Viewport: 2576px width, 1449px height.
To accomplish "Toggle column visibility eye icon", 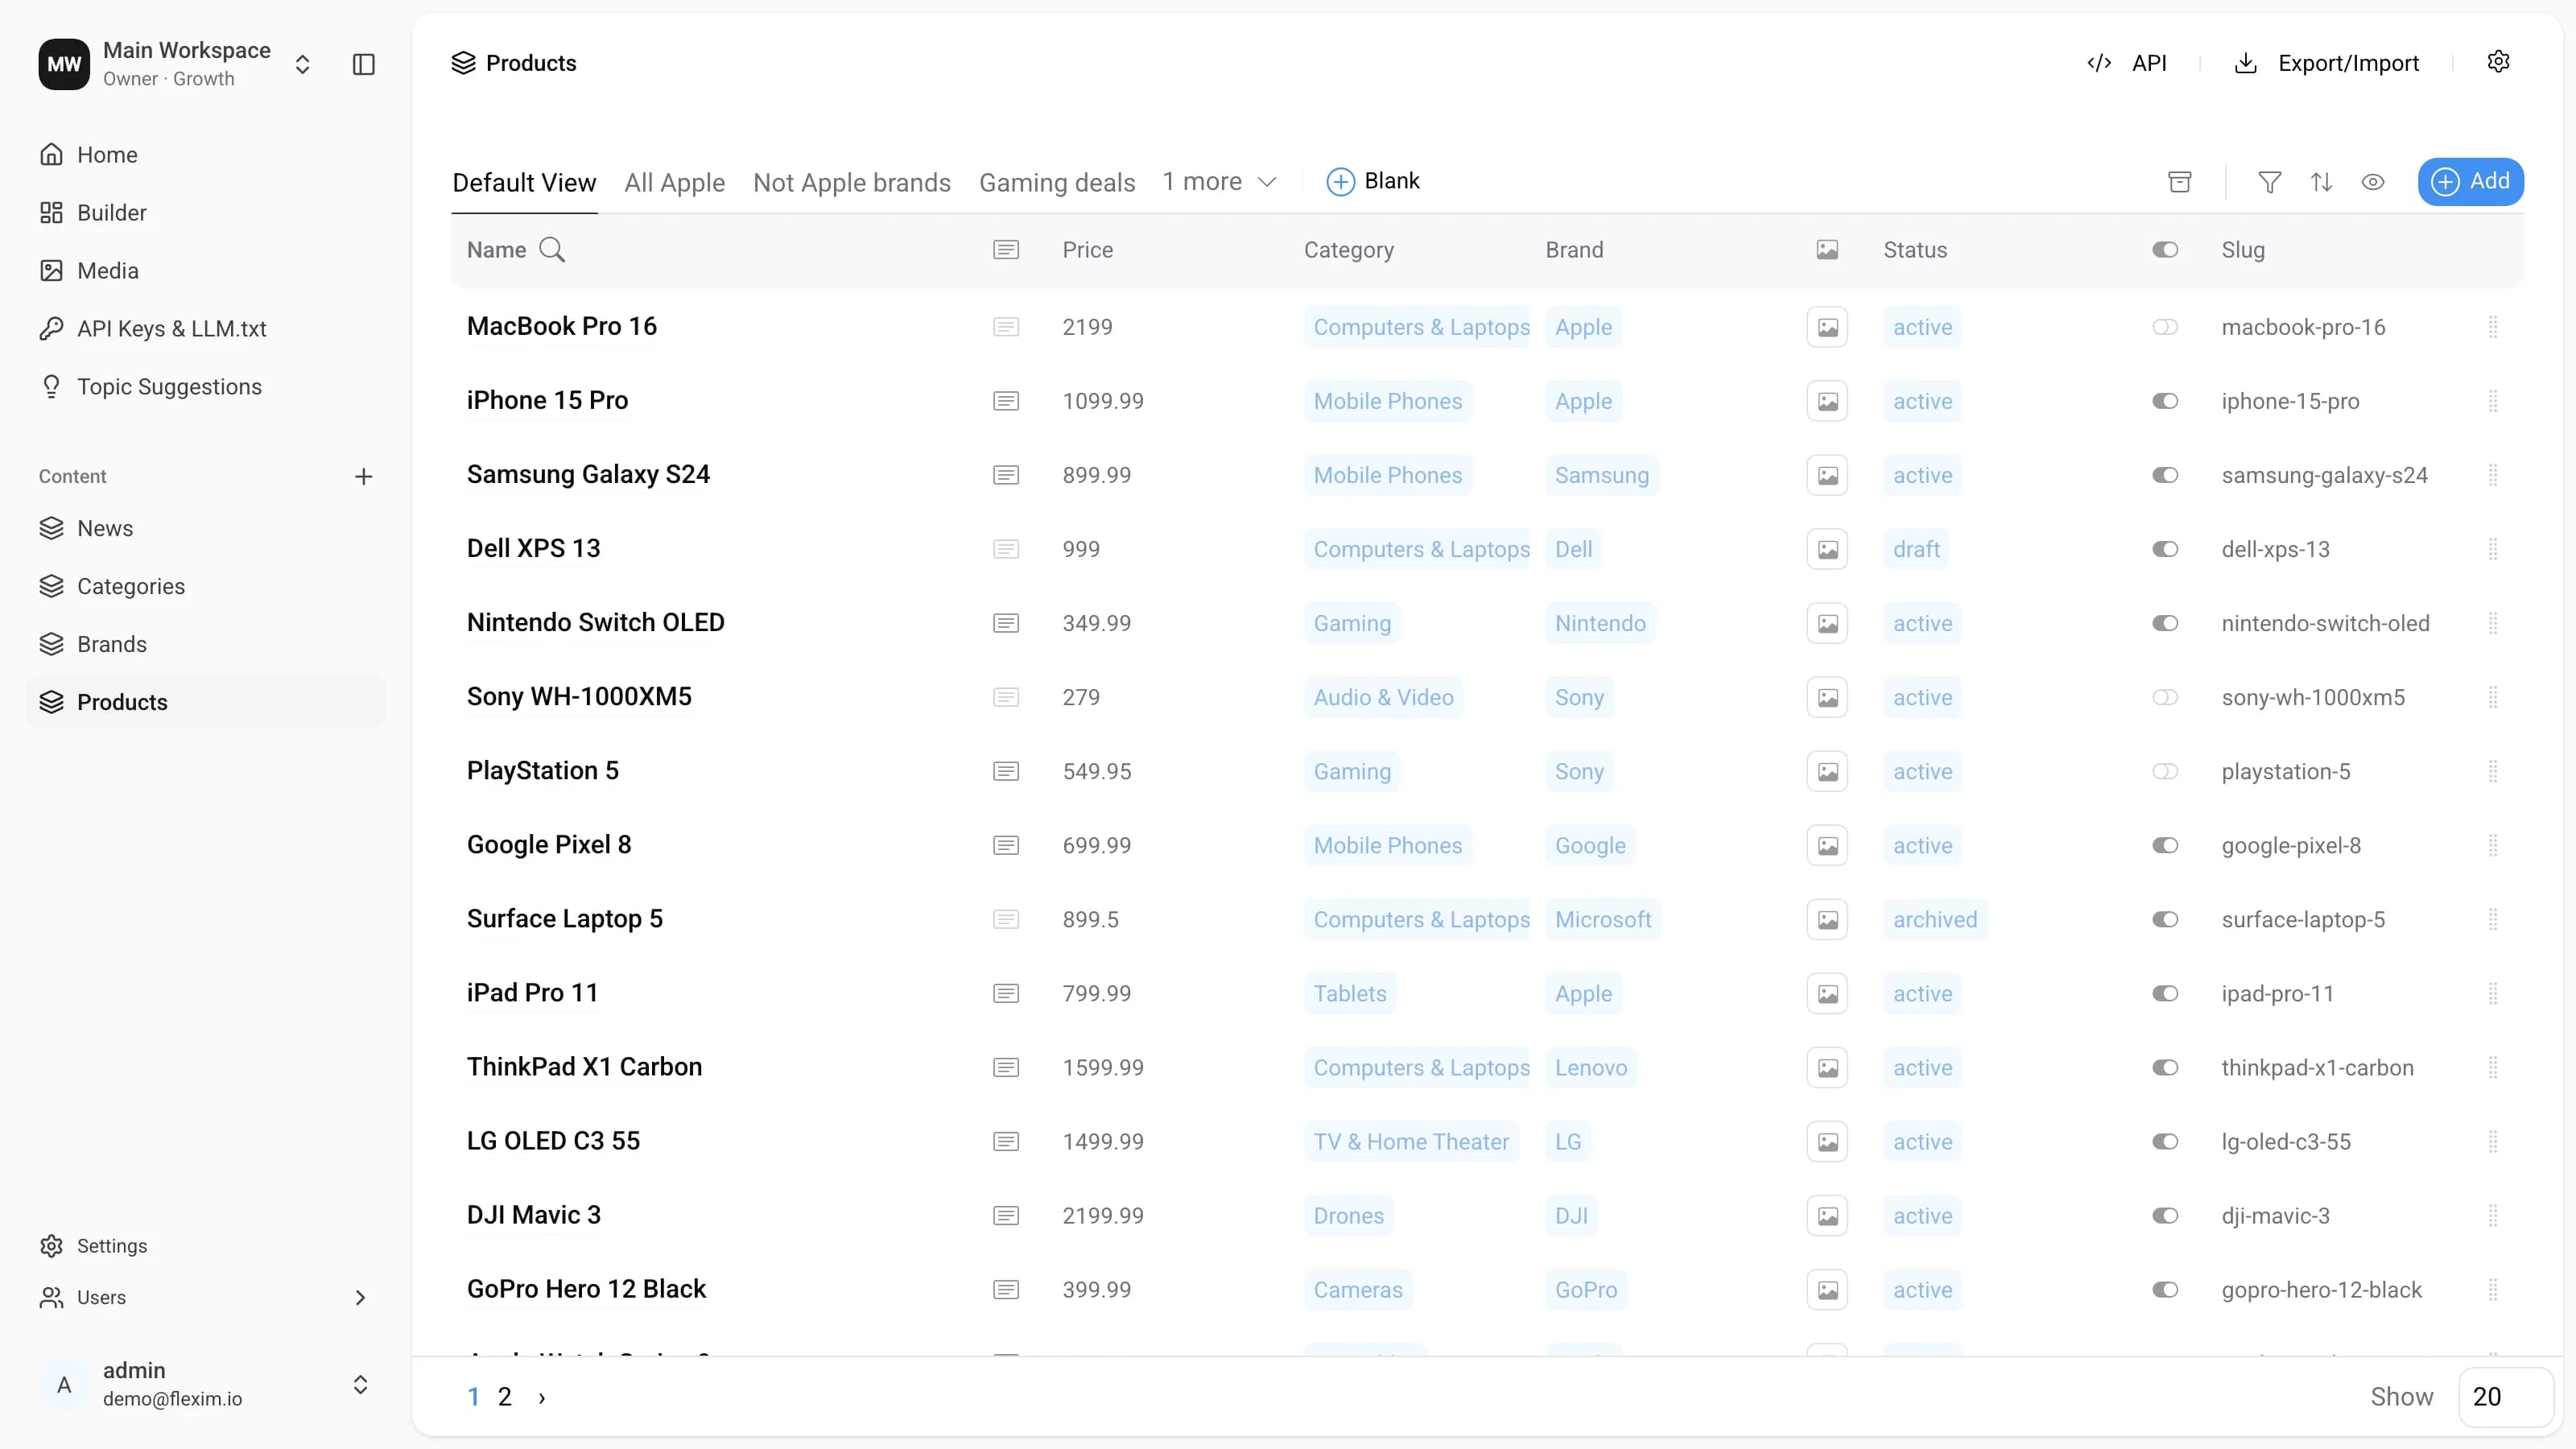I will (2373, 181).
